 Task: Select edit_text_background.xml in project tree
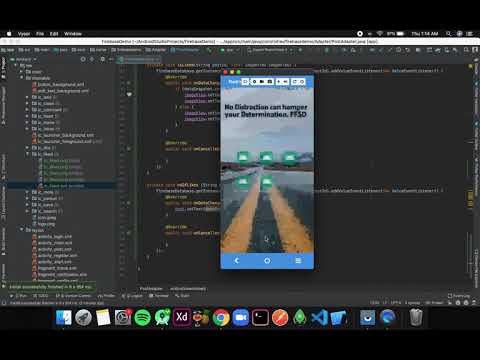[x=60, y=91]
